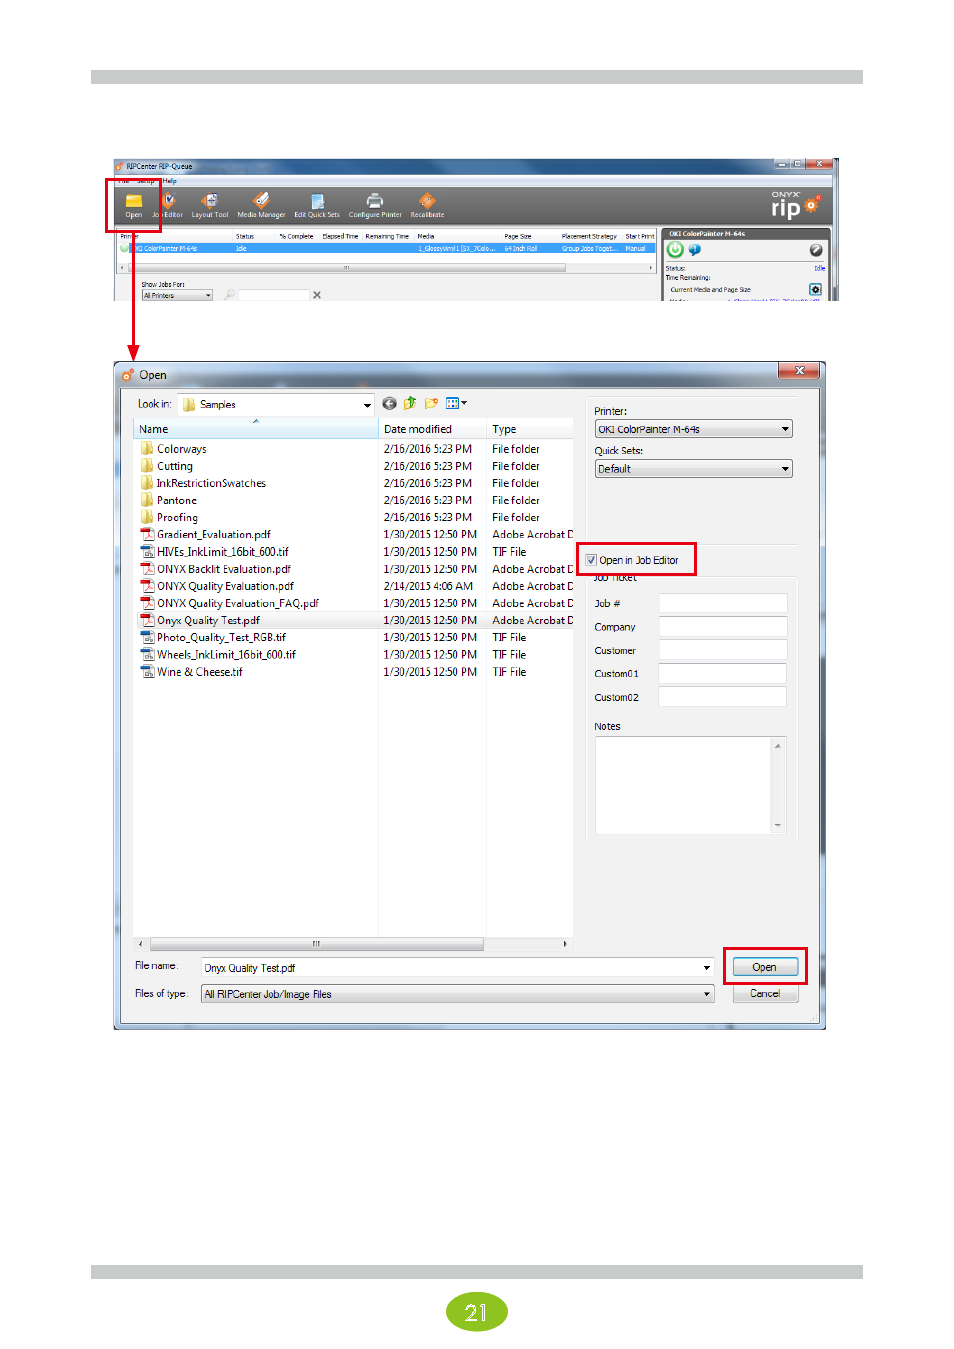Click the gear icon beside Current Media and Page Size
The height and width of the screenshot is (1349, 954).
pyautogui.click(x=815, y=289)
